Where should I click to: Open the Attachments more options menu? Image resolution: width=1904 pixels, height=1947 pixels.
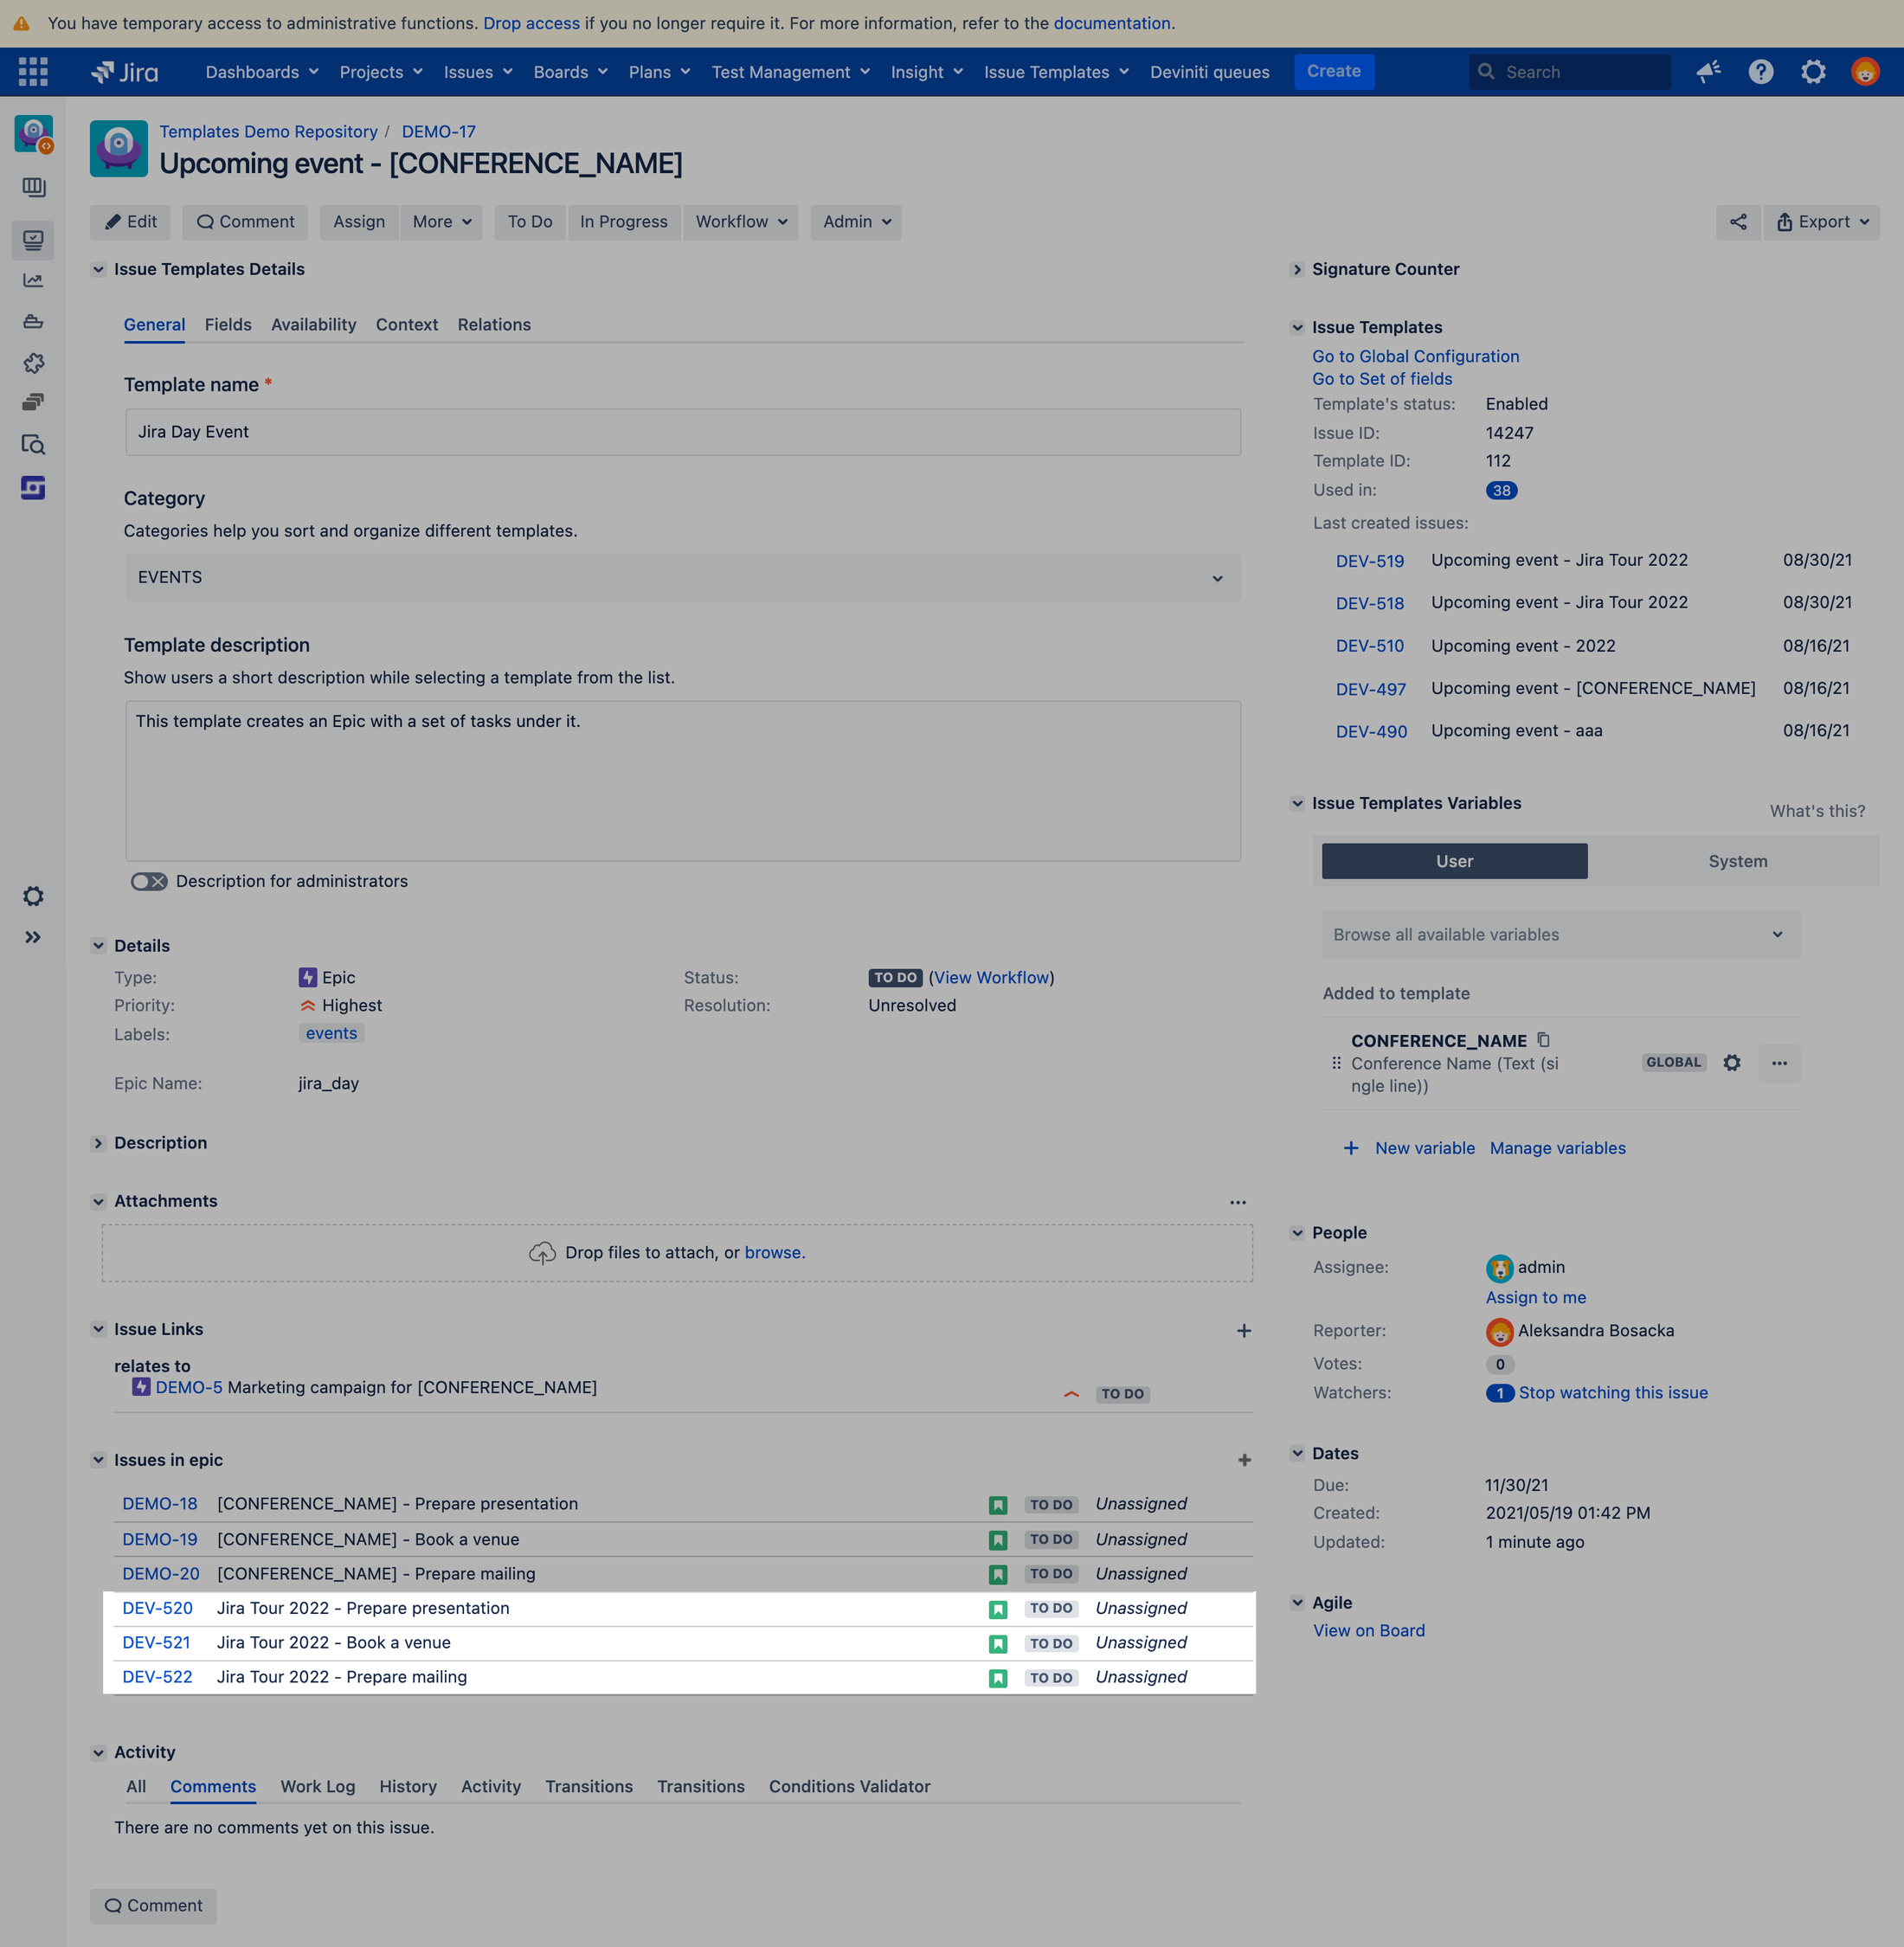[x=1237, y=1203]
